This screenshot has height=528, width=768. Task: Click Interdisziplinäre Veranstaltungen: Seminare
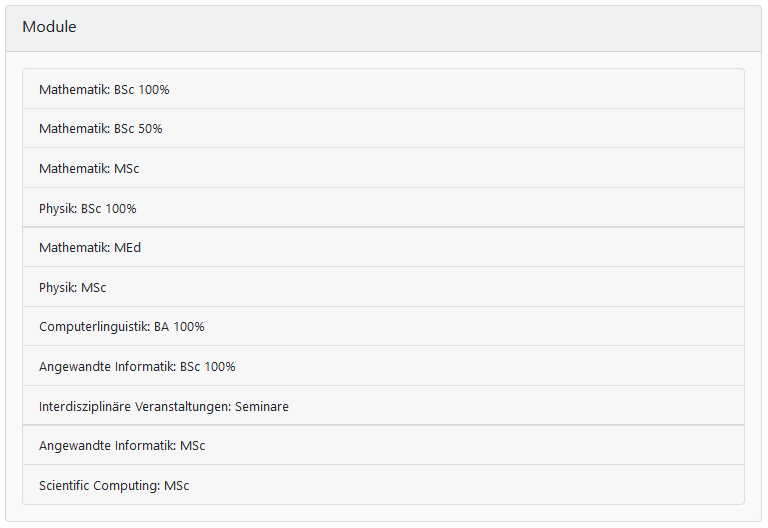coord(164,407)
